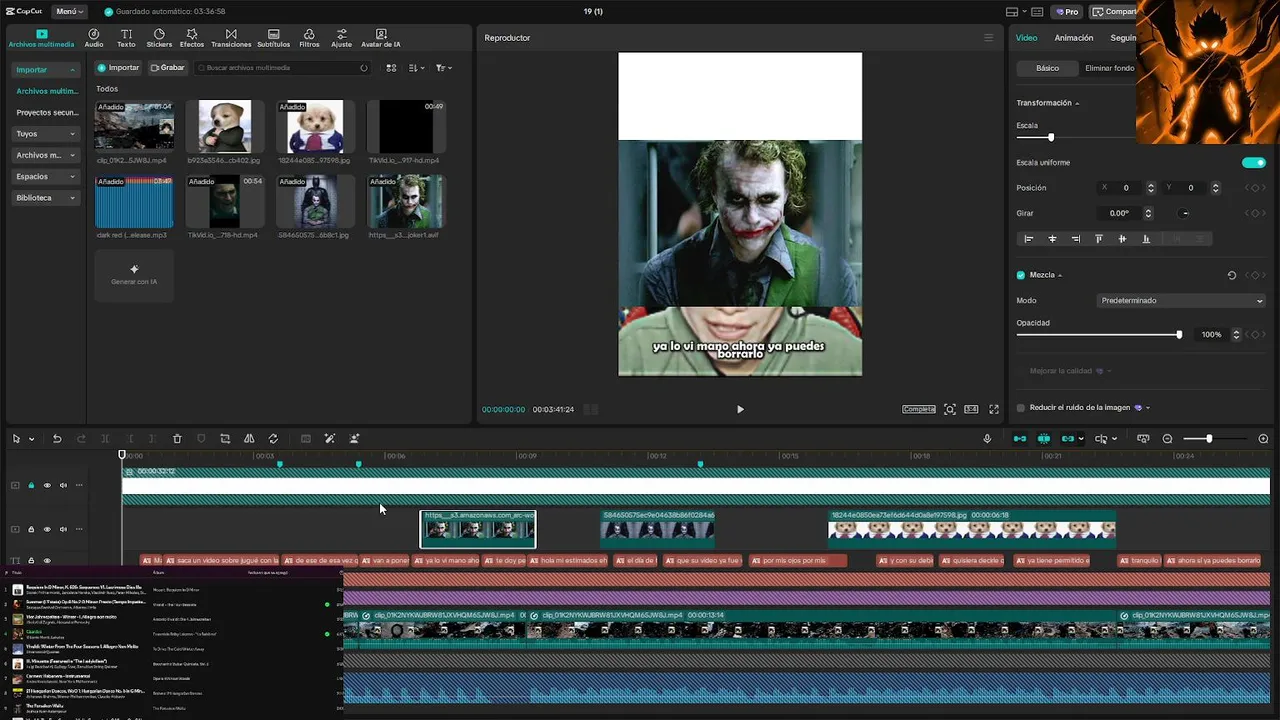Click the align top icon
The image size is (1280, 720).
click(1099, 239)
